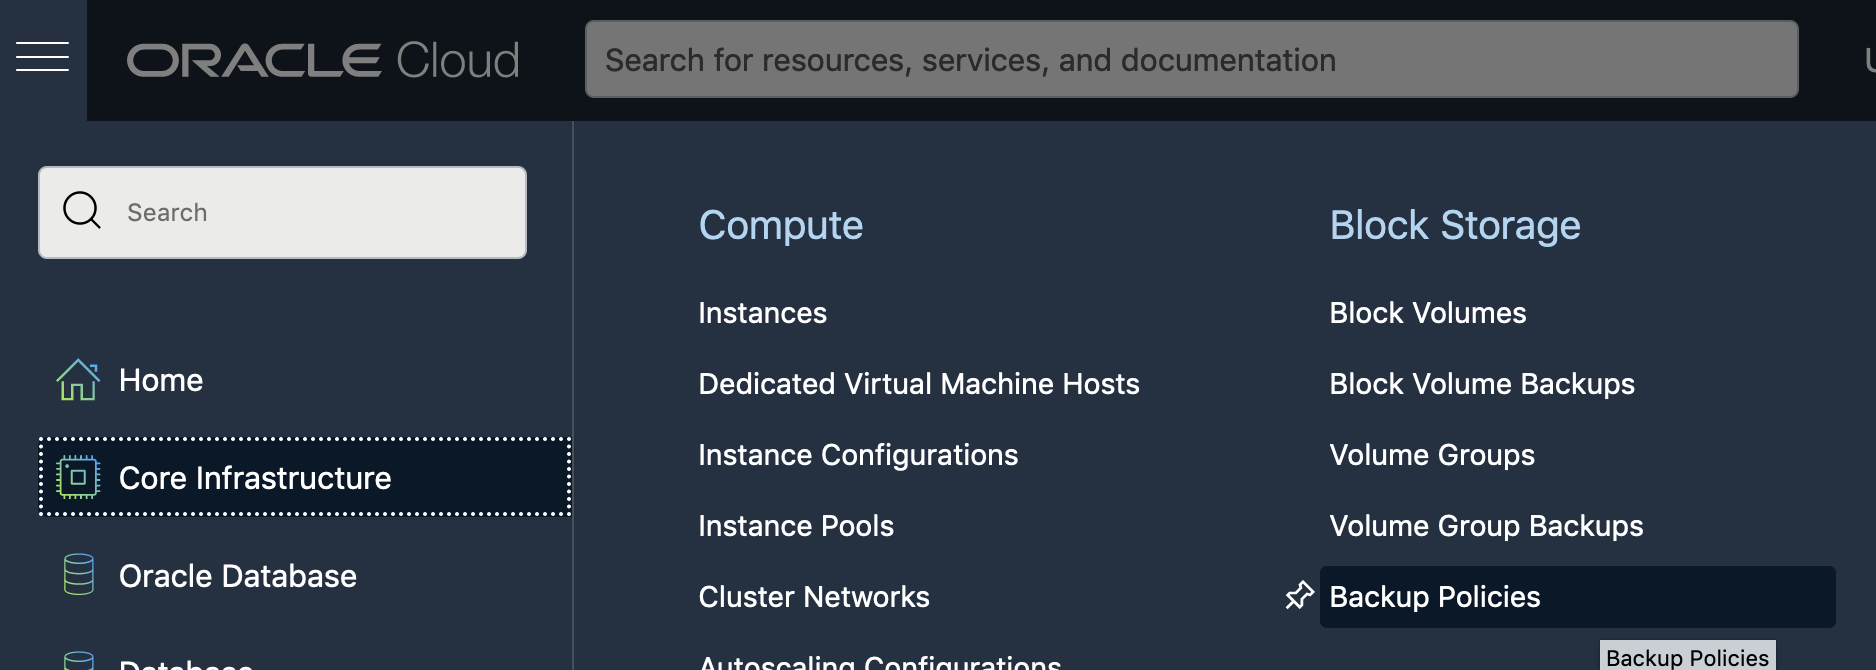This screenshot has height=670, width=1876.
Task: Click the Compute section heading
Action: (x=780, y=225)
